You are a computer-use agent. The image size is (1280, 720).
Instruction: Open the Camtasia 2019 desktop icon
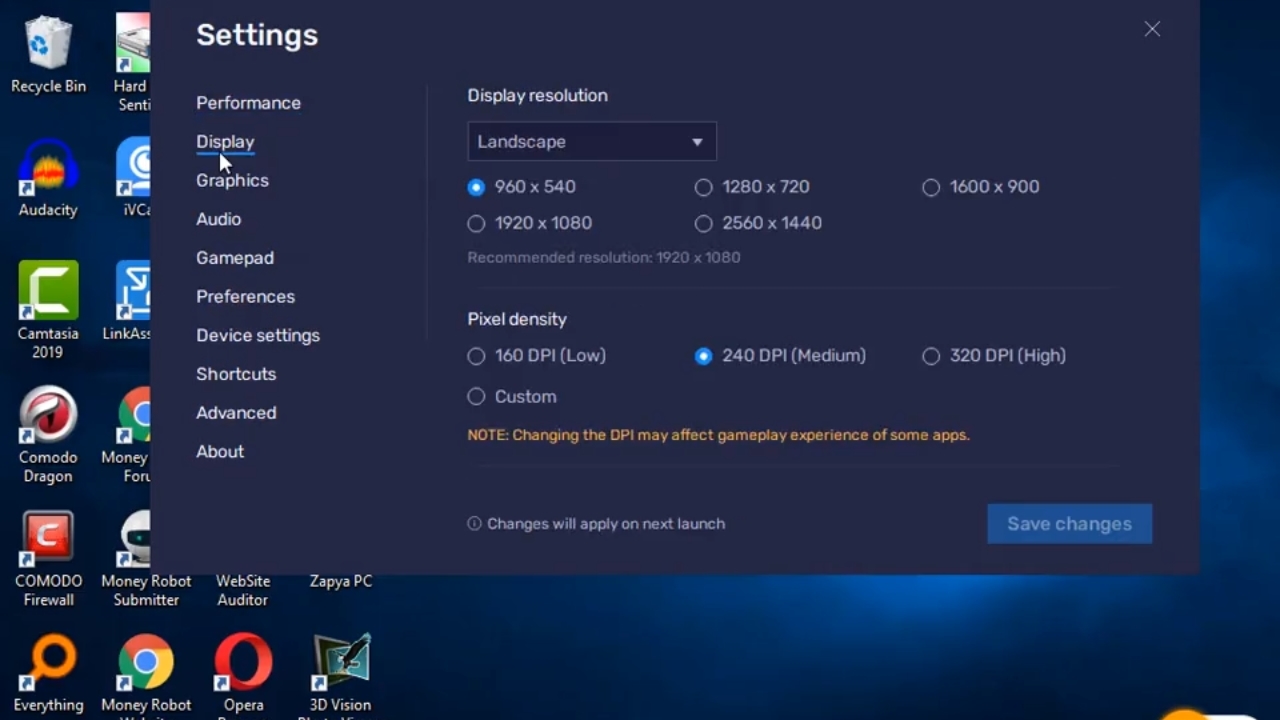48,292
